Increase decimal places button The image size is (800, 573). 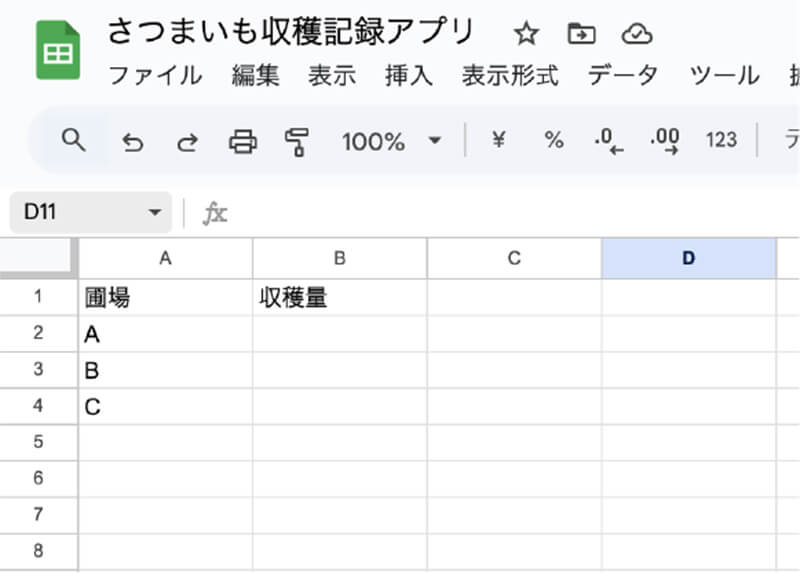pos(664,142)
